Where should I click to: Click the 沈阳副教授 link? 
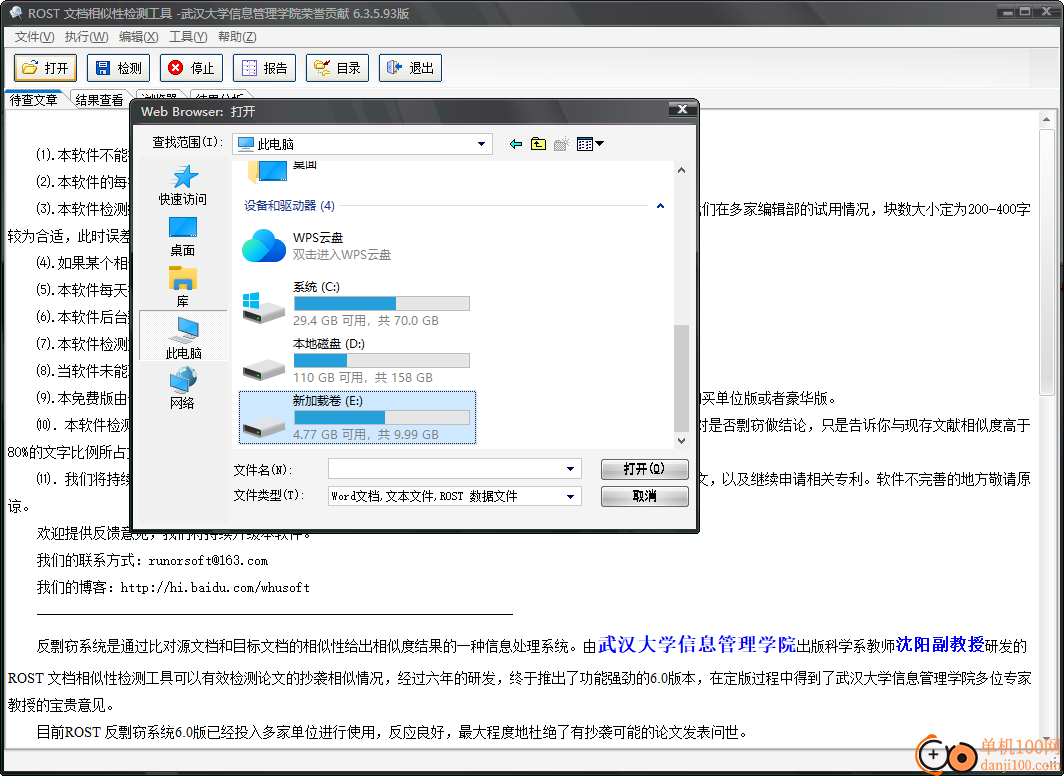click(x=940, y=644)
